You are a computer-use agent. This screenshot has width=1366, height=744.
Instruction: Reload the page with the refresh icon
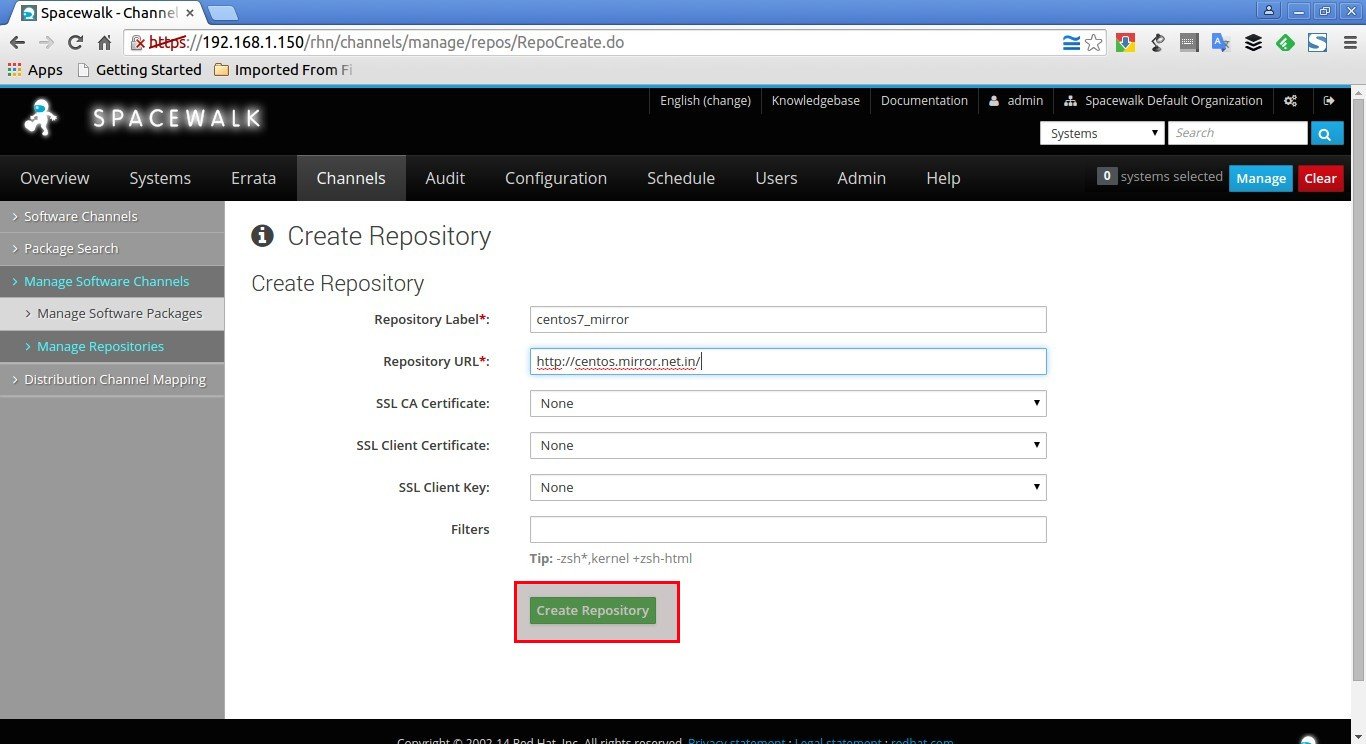pyautogui.click(x=75, y=42)
